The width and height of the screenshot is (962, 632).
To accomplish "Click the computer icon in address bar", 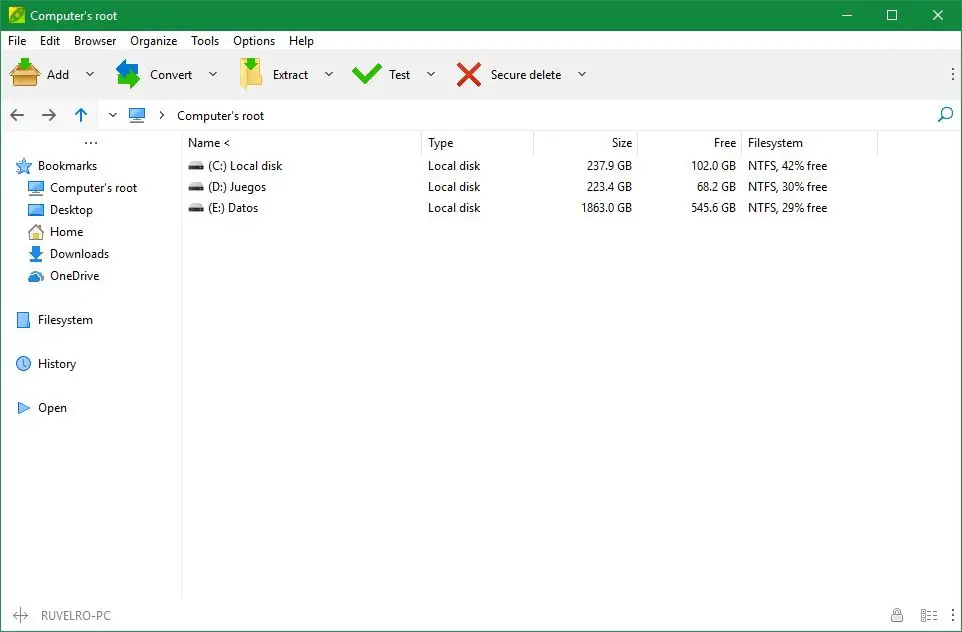I will 137,115.
